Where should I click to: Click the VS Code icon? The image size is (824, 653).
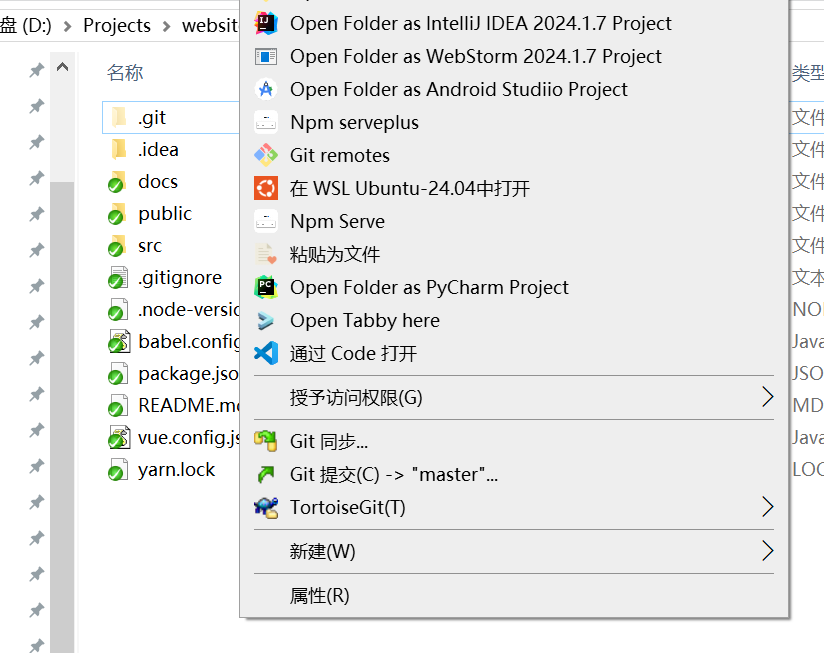pos(265,353)
